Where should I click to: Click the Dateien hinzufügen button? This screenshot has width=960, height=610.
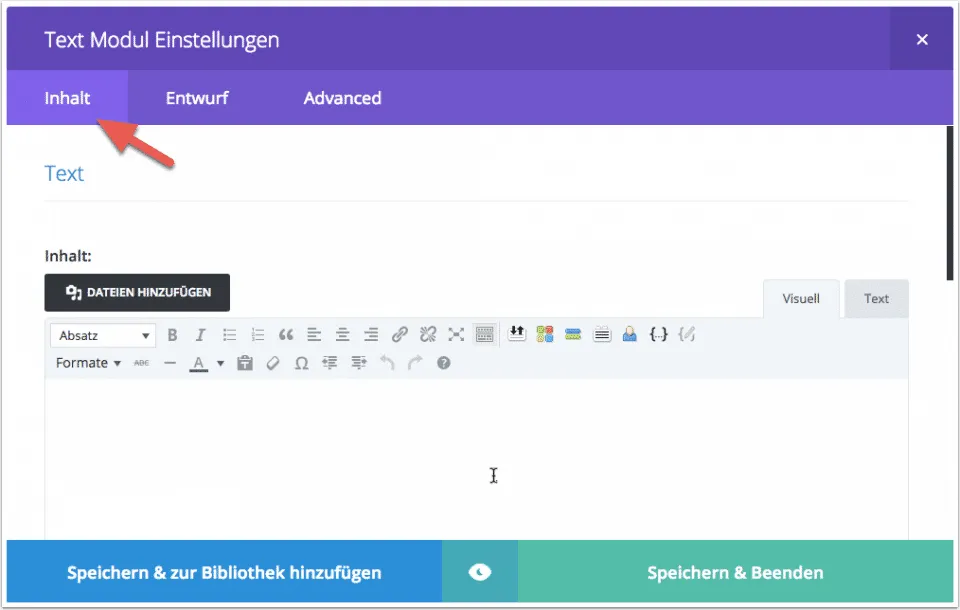137,293
